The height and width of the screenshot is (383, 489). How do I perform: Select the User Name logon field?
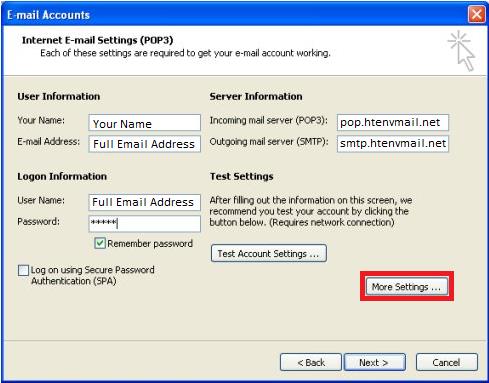145,202
